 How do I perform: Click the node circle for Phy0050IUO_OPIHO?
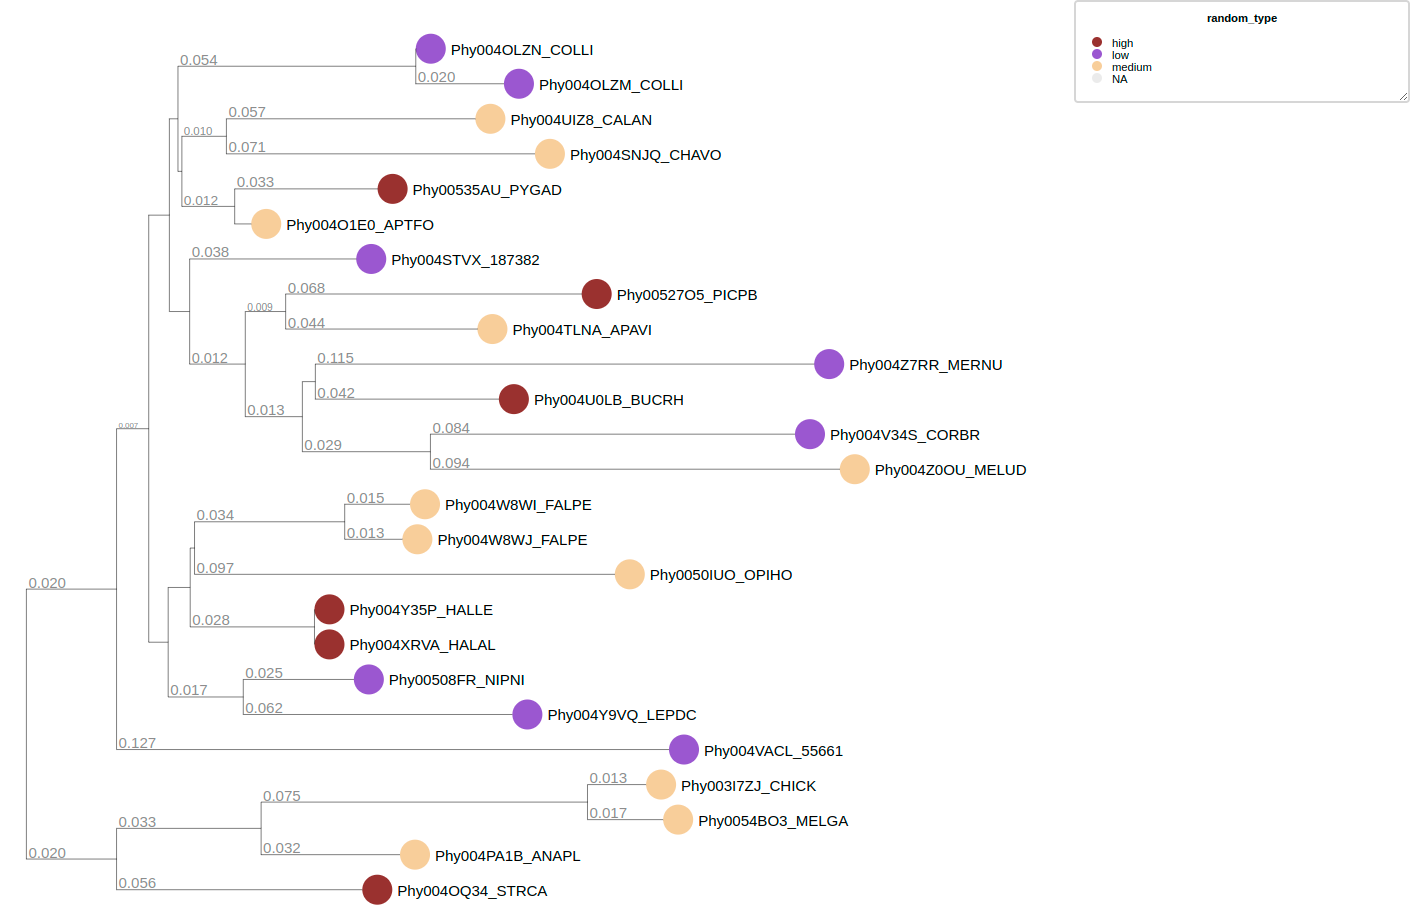[x=629, y=574]
